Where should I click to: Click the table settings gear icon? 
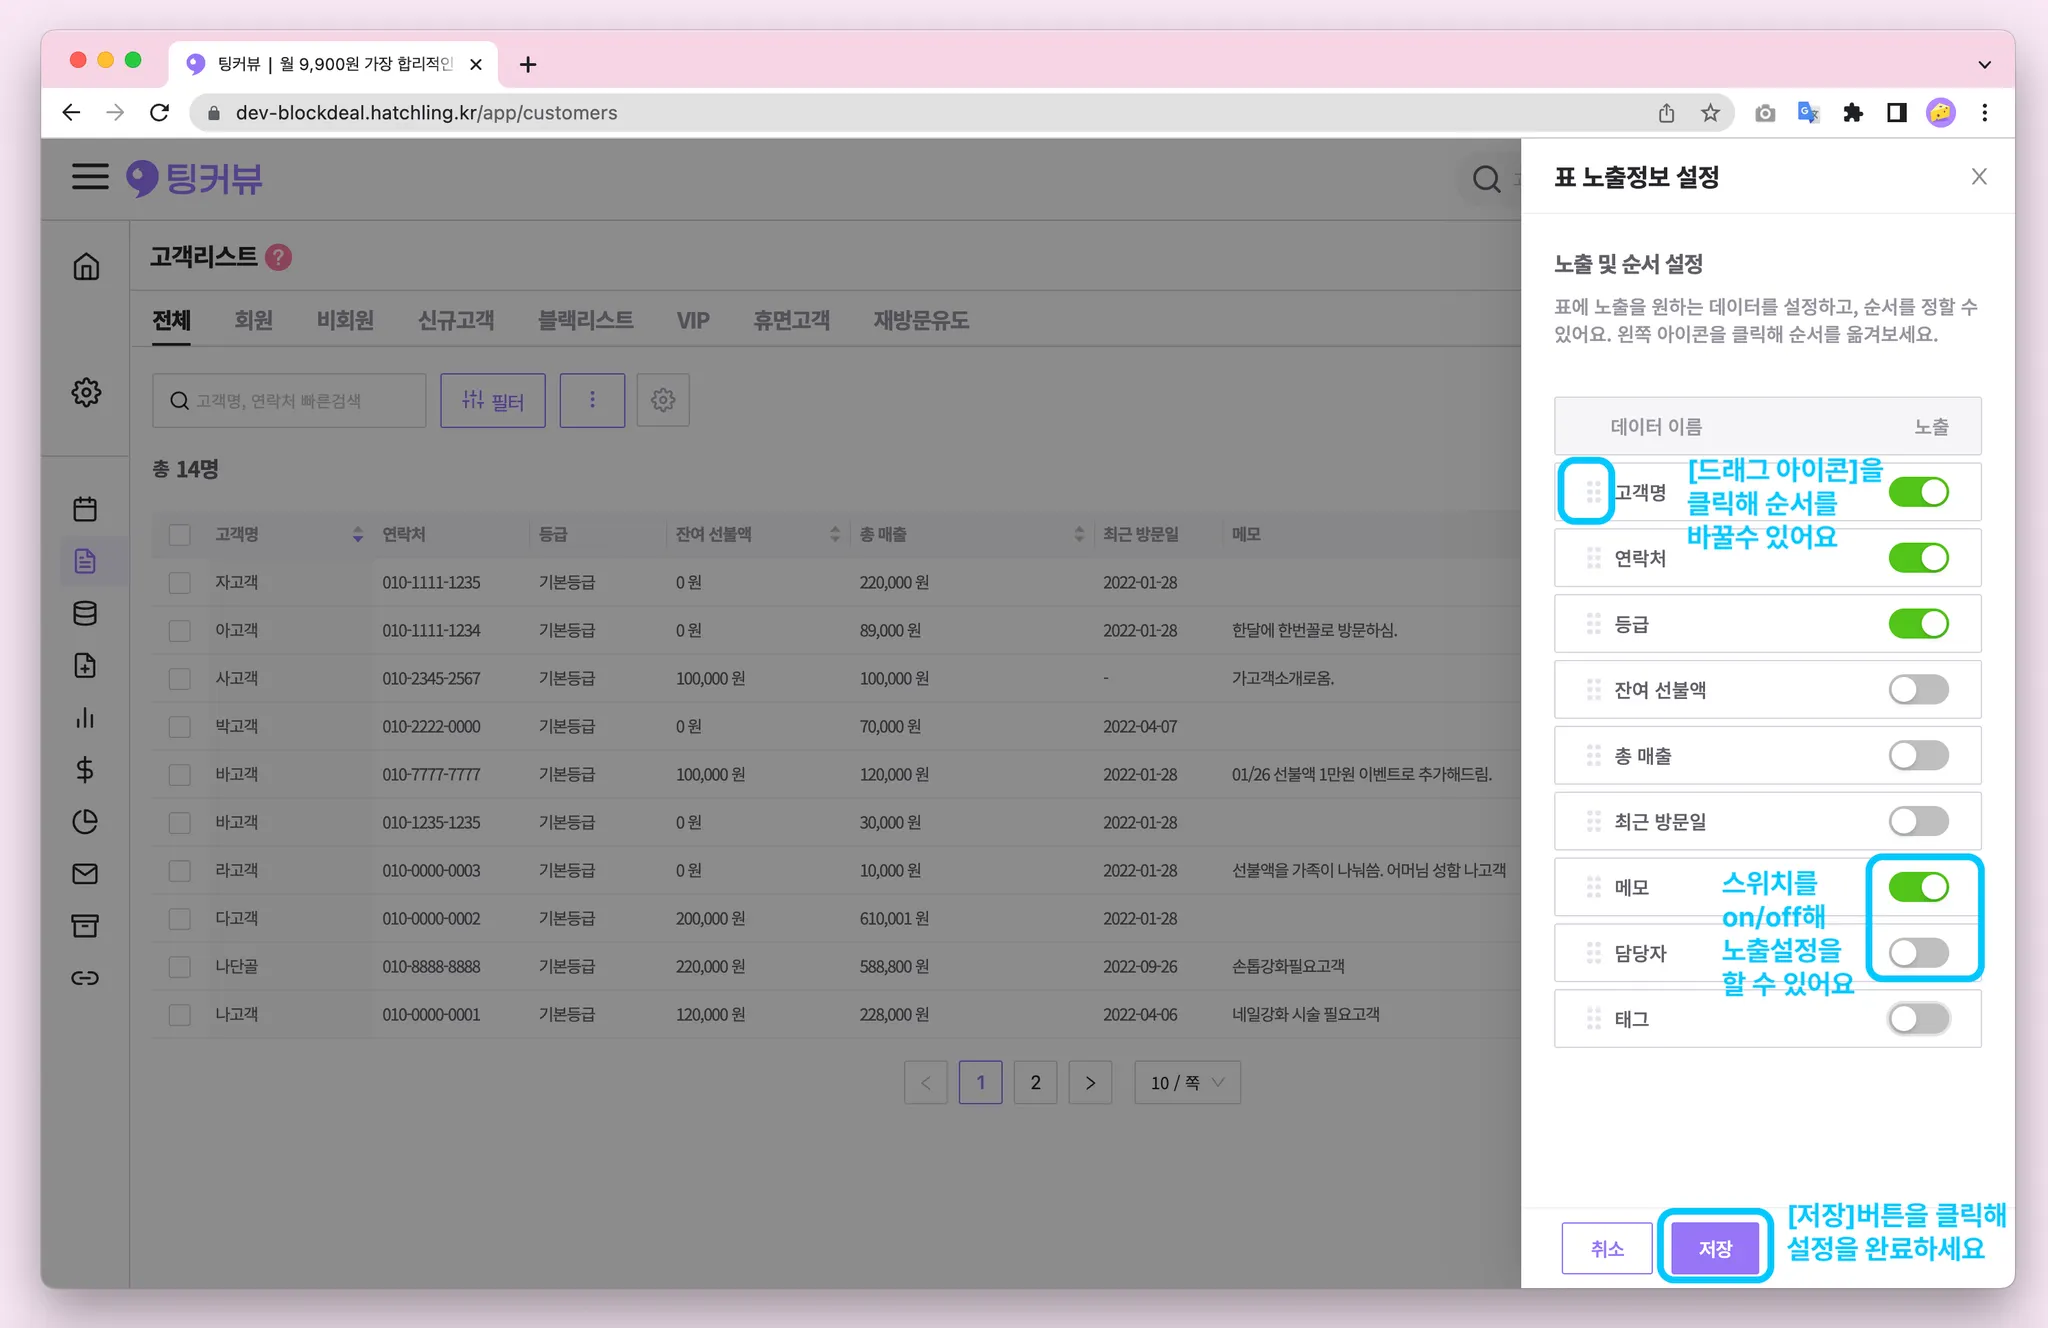(x=663, y=400)
